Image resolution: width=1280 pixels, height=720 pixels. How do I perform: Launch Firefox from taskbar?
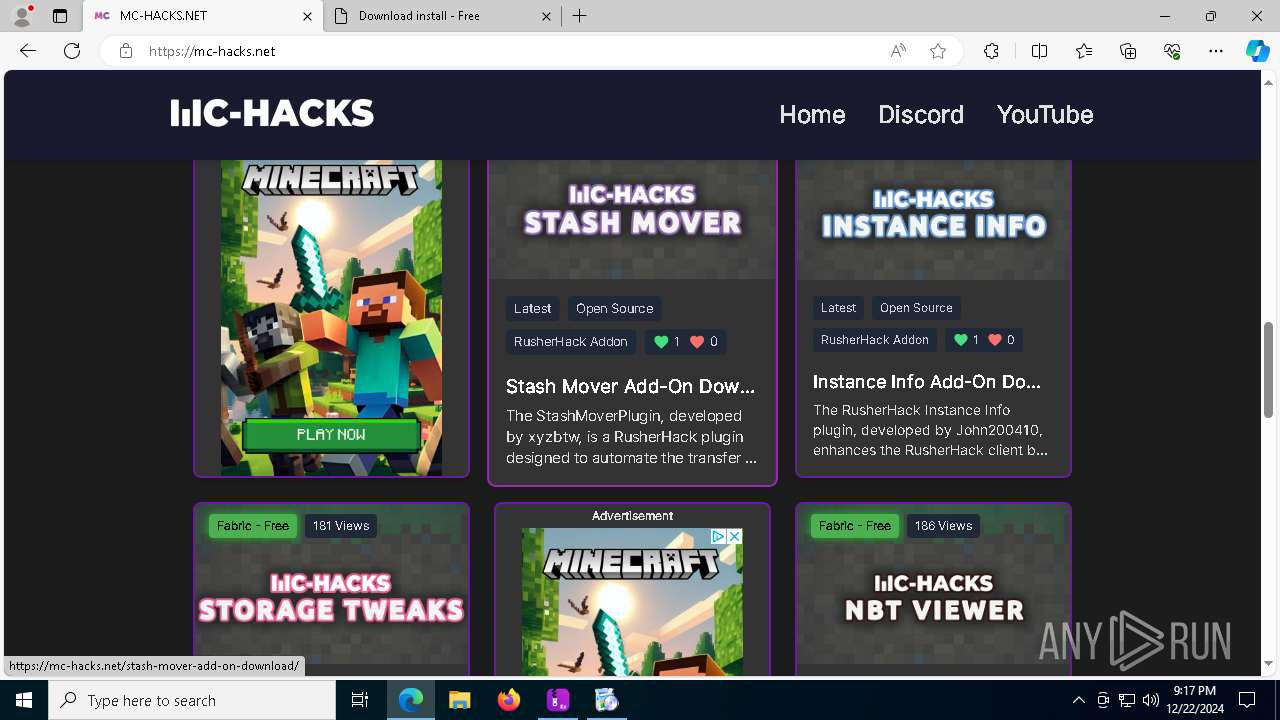(508, 700)
